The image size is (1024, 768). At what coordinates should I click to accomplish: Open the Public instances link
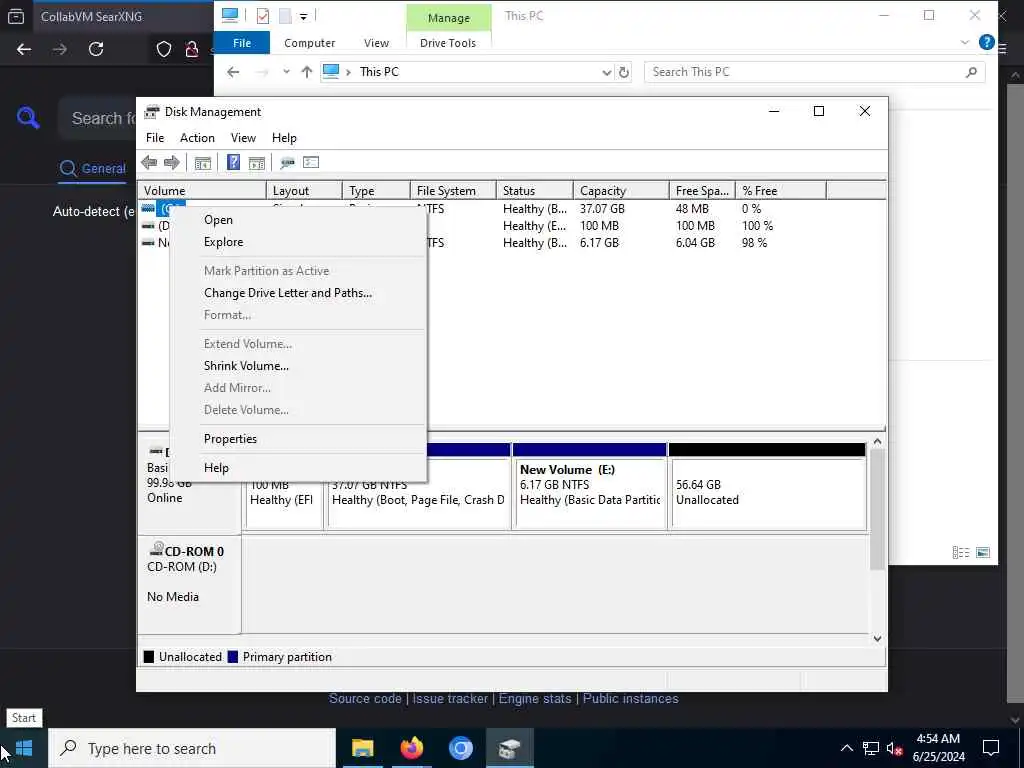[630, 699]
